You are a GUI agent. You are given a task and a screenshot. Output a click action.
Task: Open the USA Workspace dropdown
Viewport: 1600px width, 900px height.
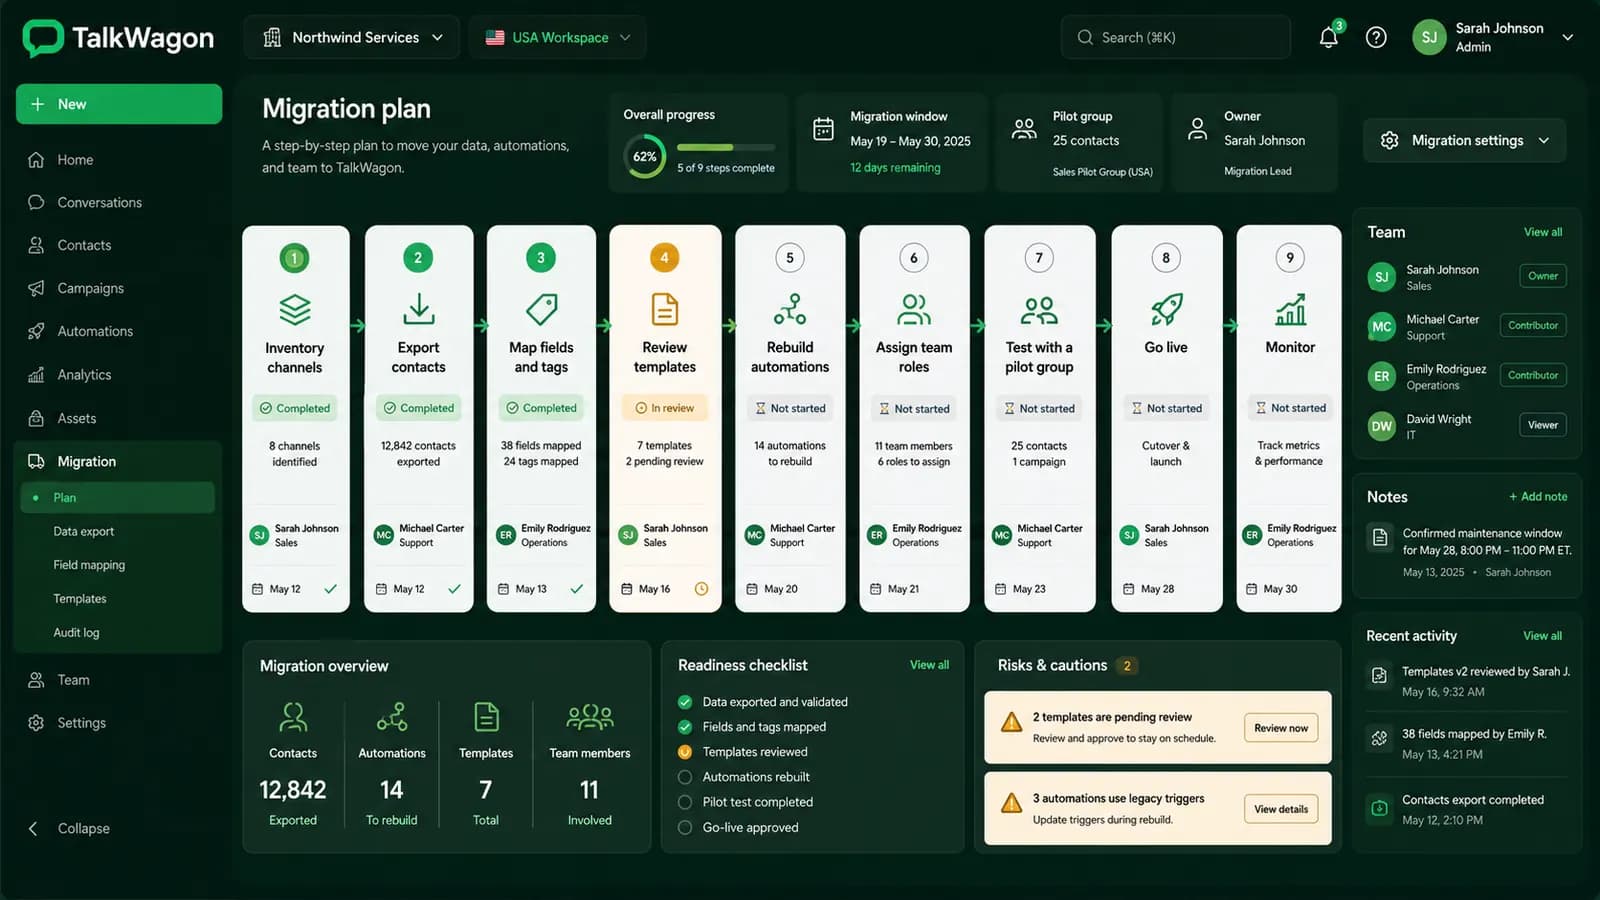(x=557, y=37)
